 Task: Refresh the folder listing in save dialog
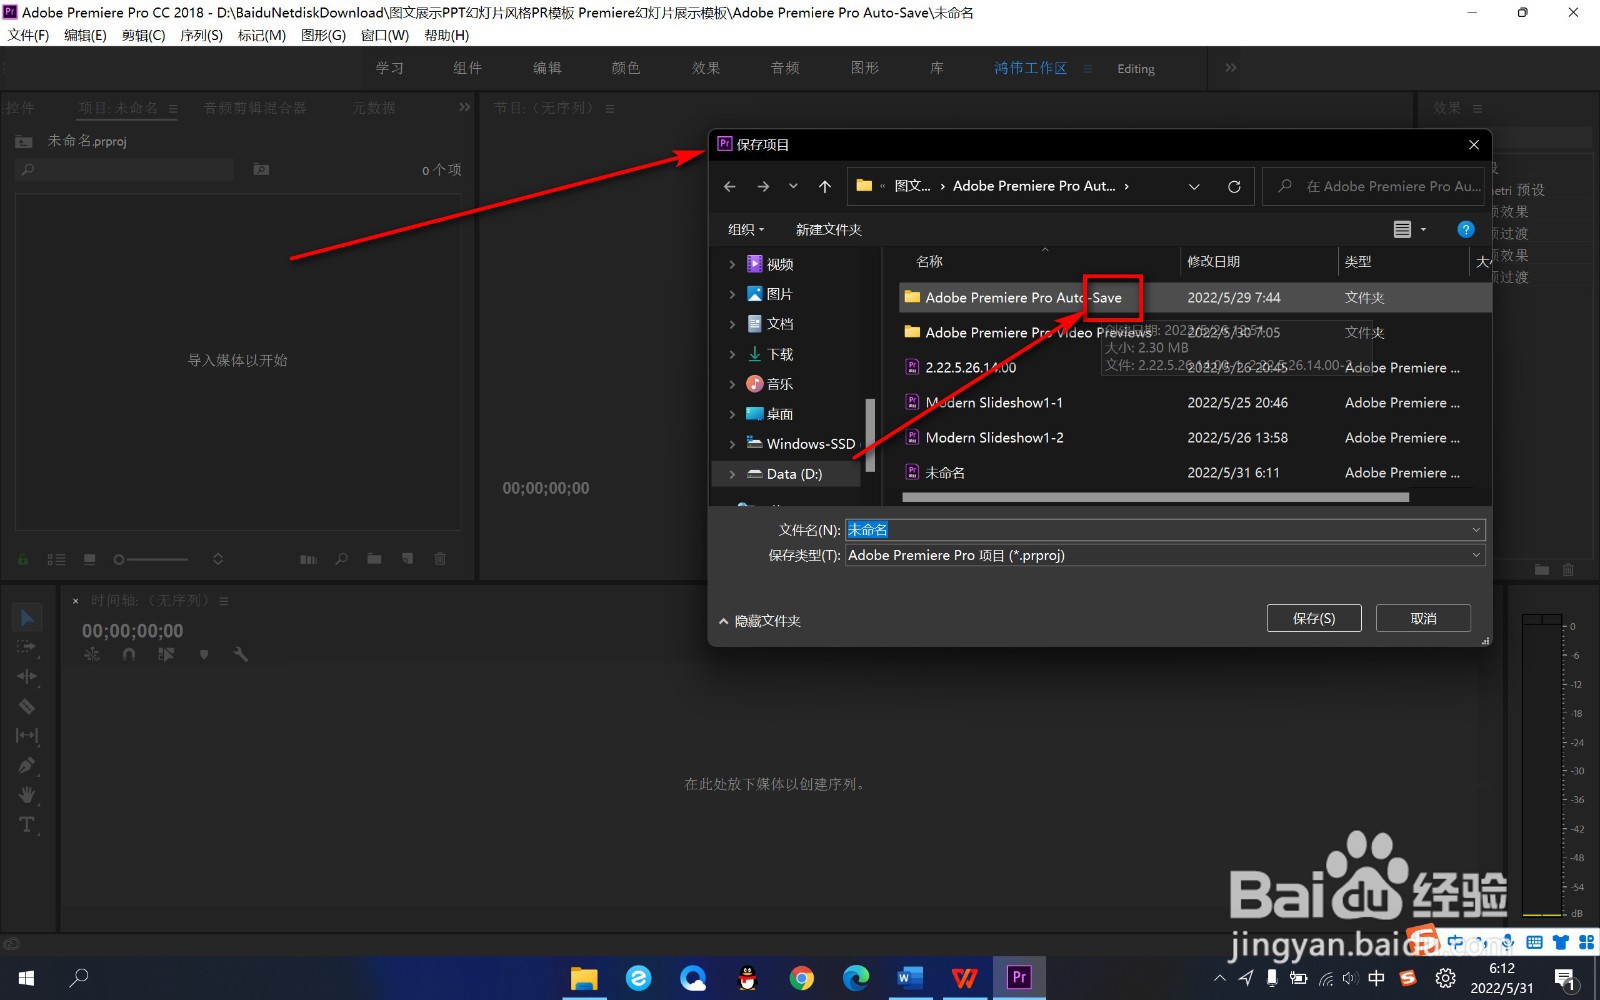pyautogui.click(x=1234, y=187)
